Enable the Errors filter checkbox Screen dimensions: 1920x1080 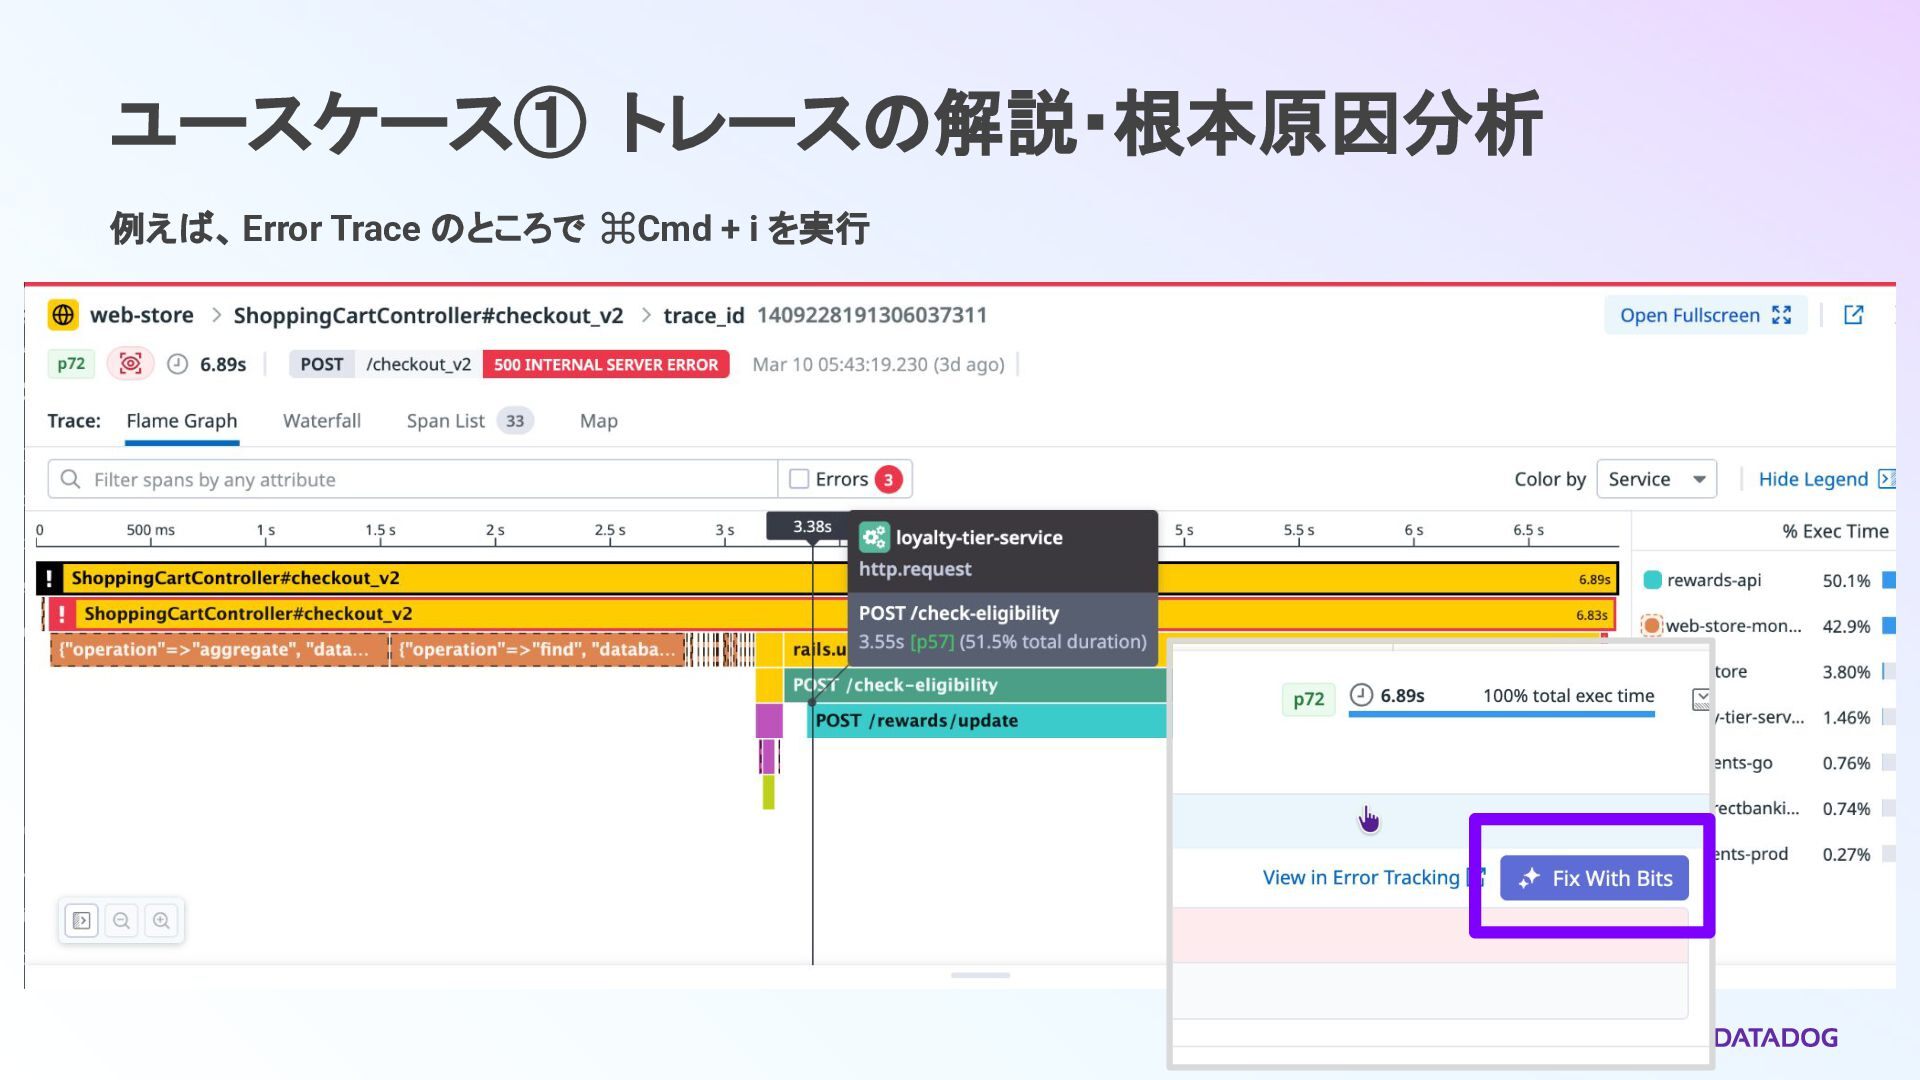click(x=799, y=479)
